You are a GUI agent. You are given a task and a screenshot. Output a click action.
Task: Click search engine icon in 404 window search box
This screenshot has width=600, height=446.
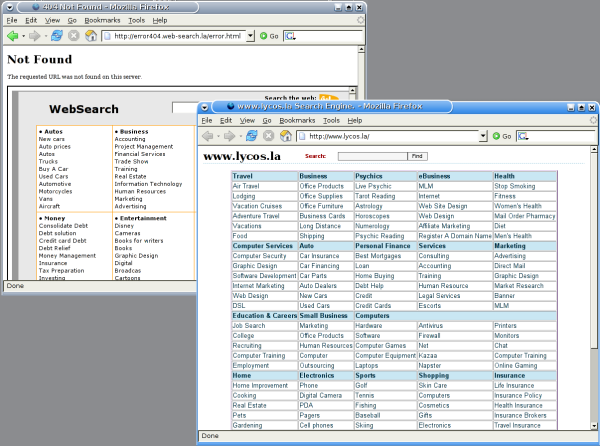tap(290, 36)
